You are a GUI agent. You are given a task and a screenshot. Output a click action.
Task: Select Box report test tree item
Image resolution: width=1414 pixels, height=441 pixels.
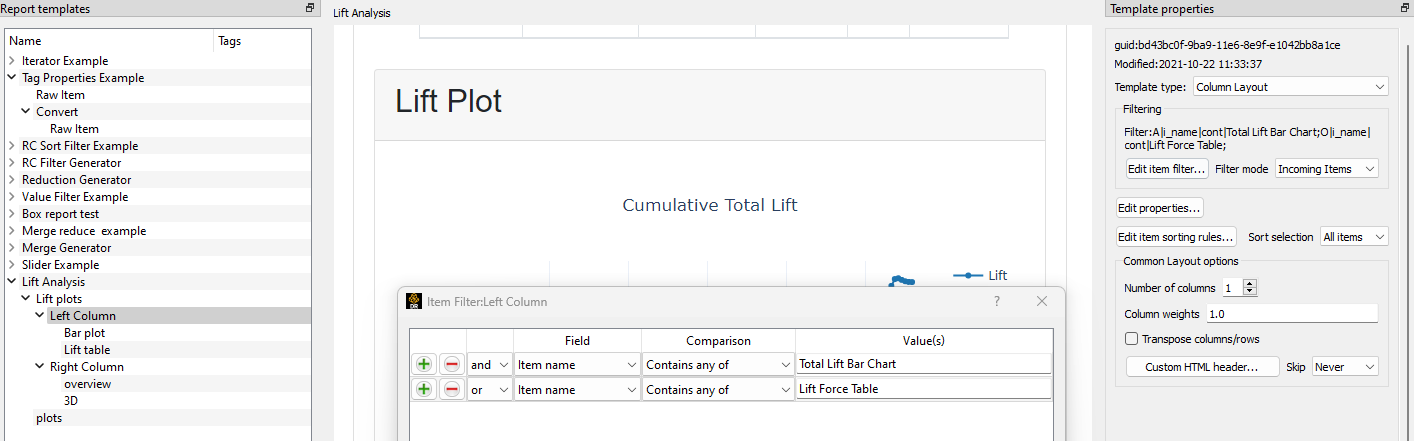[61, 214]
